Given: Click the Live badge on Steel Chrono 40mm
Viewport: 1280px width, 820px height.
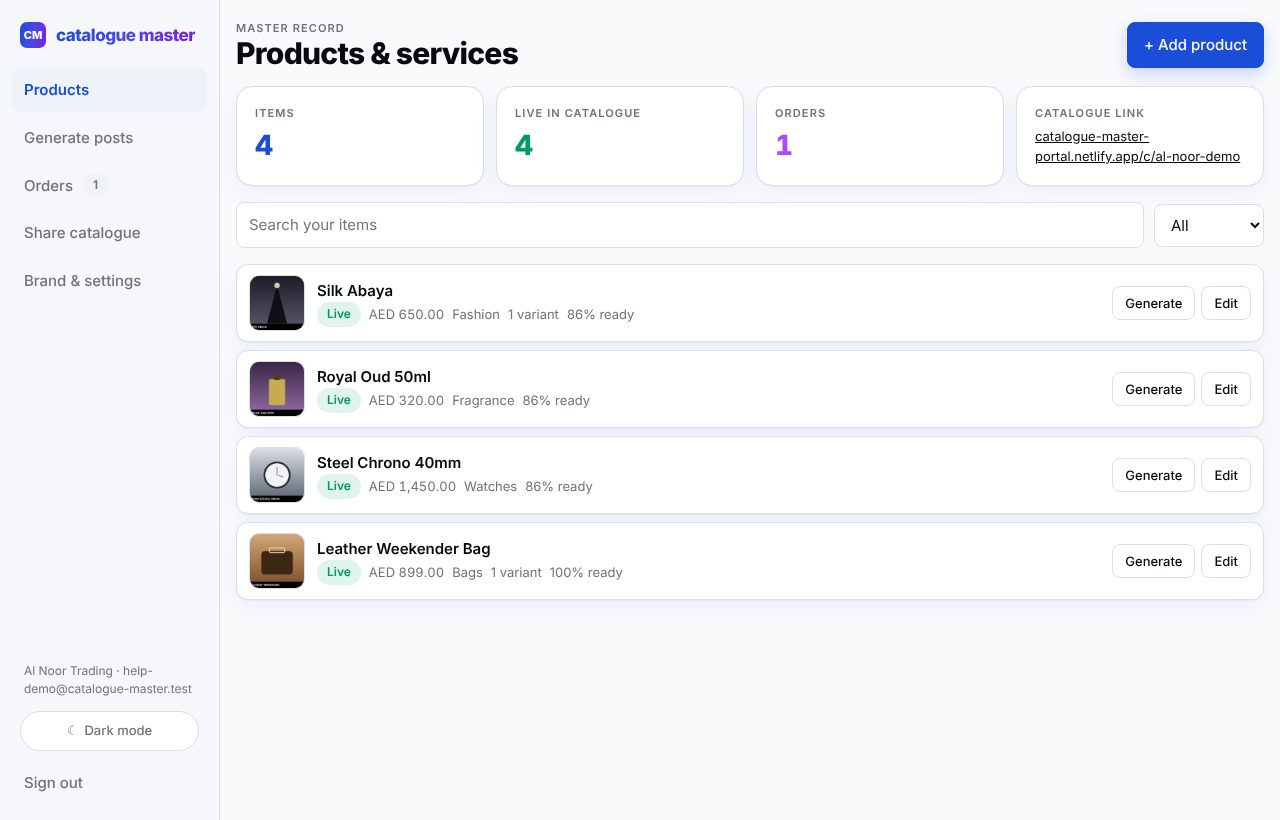Looking at the screenshot, I should tap(339, 486).
